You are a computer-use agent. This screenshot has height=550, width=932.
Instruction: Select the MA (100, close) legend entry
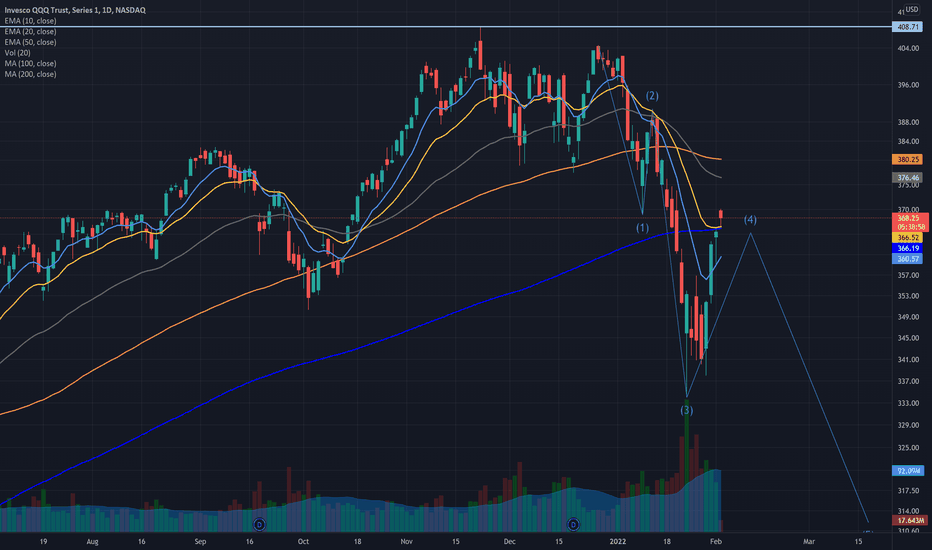coord(30,64)
